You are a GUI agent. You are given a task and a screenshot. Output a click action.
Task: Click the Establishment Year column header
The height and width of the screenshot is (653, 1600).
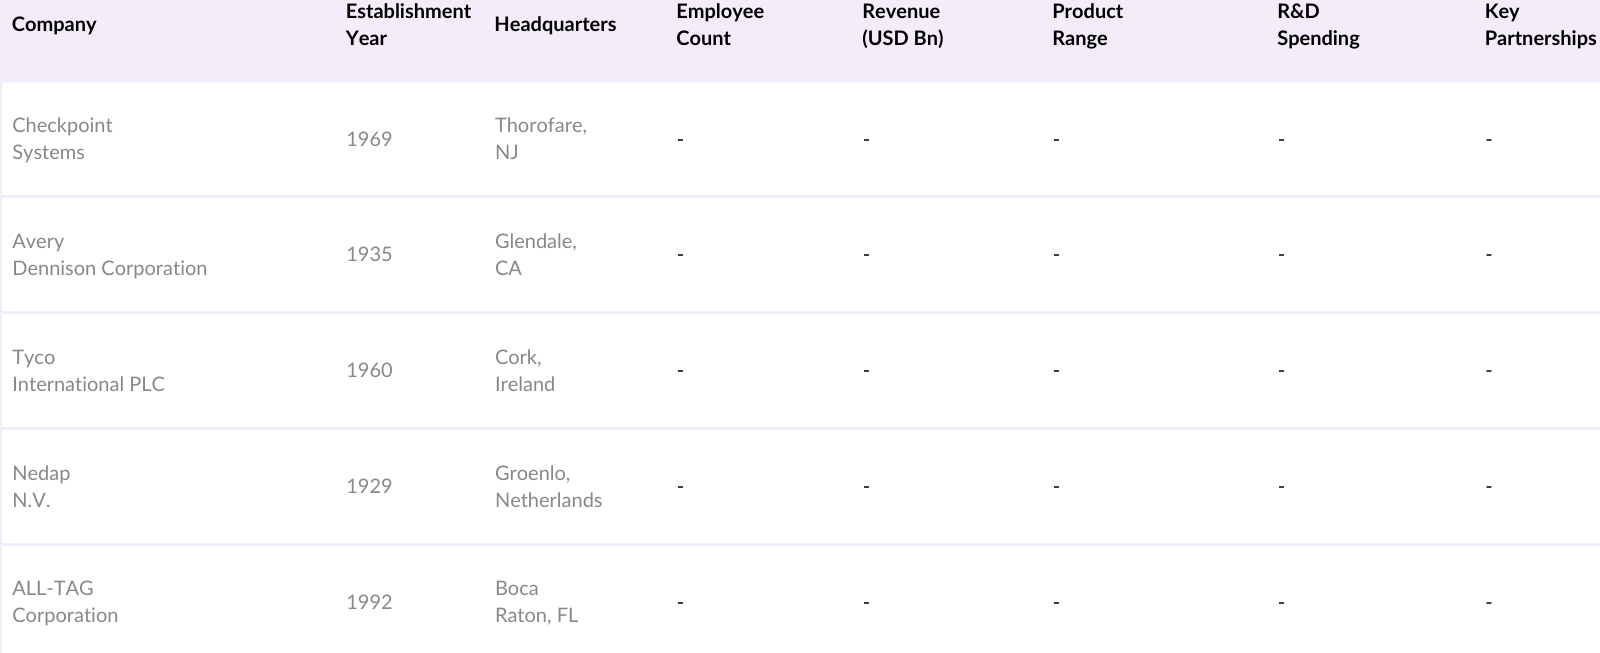tap(408, 24)
